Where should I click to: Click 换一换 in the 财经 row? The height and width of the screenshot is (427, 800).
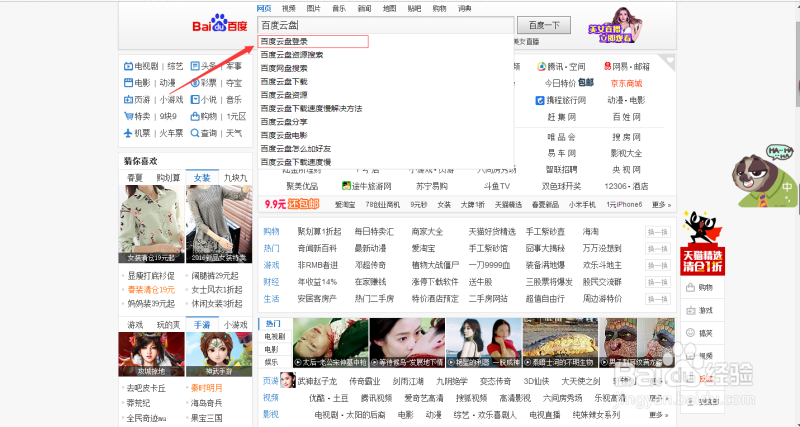(658, 282)
